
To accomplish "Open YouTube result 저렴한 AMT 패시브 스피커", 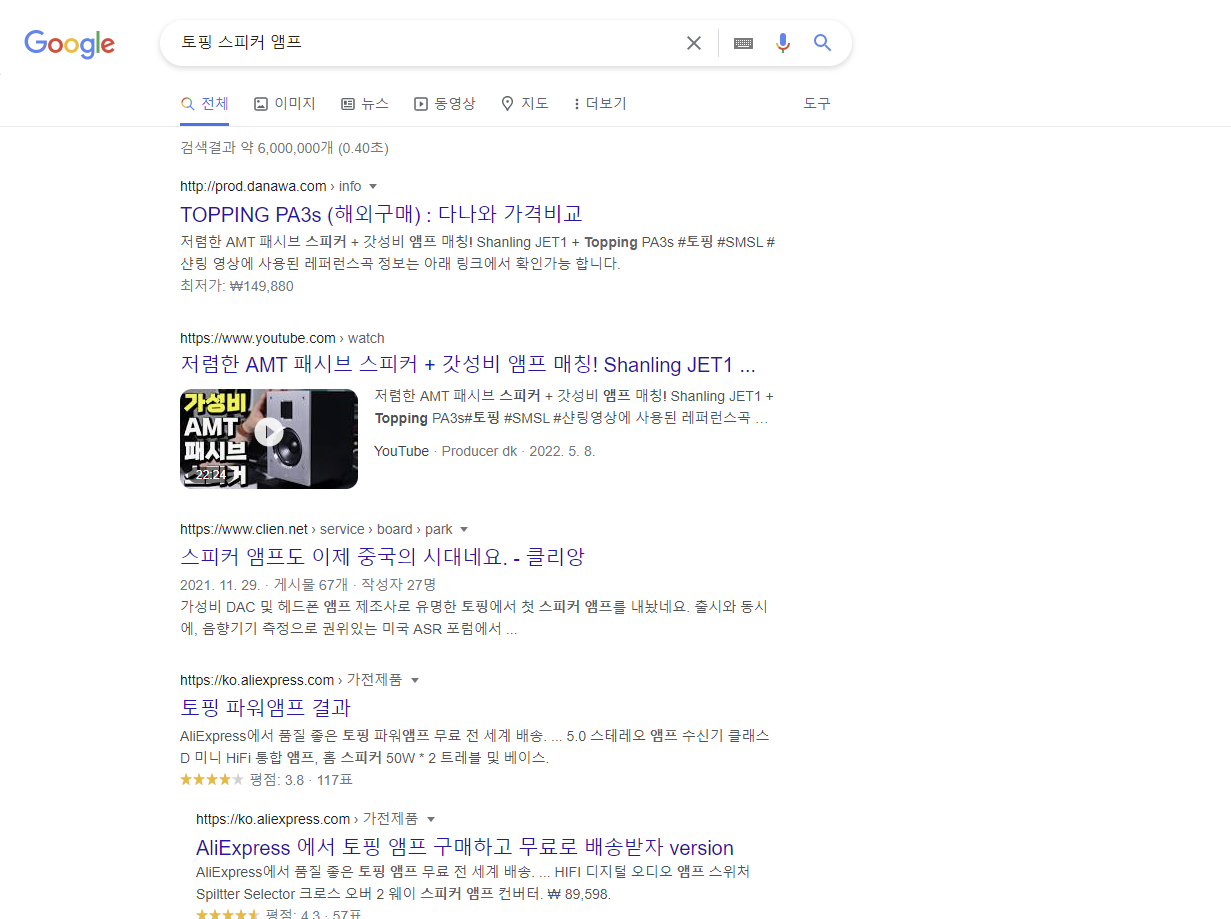I will pyautogui.click(x=467, y=364).
